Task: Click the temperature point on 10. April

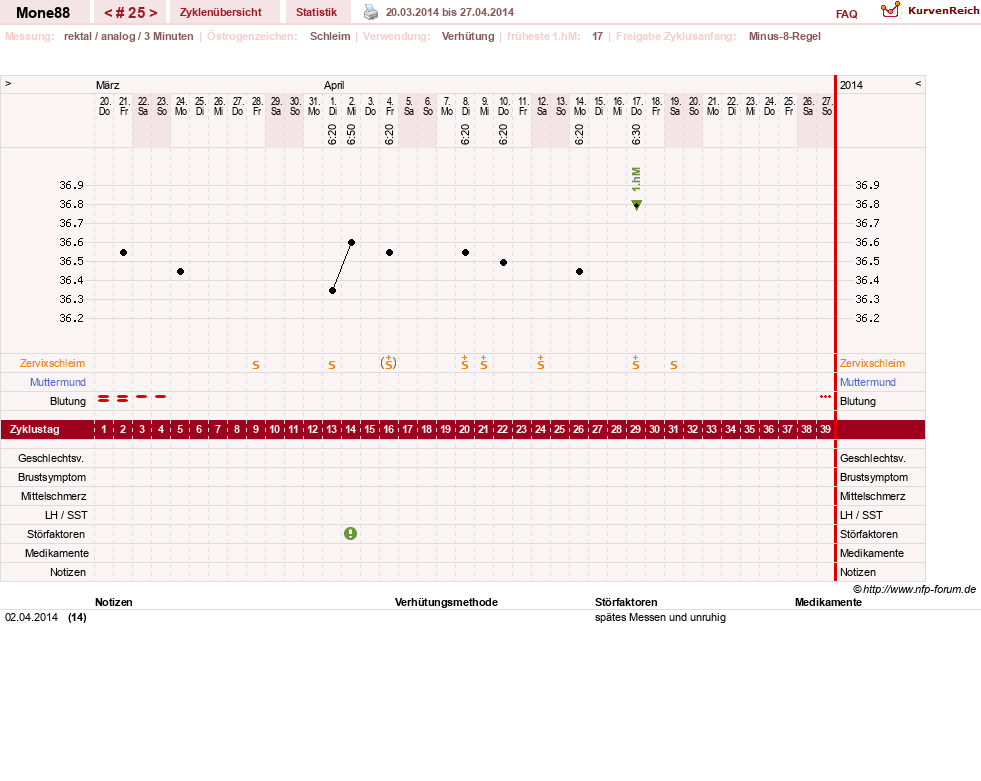Action: tap(504, 262)
